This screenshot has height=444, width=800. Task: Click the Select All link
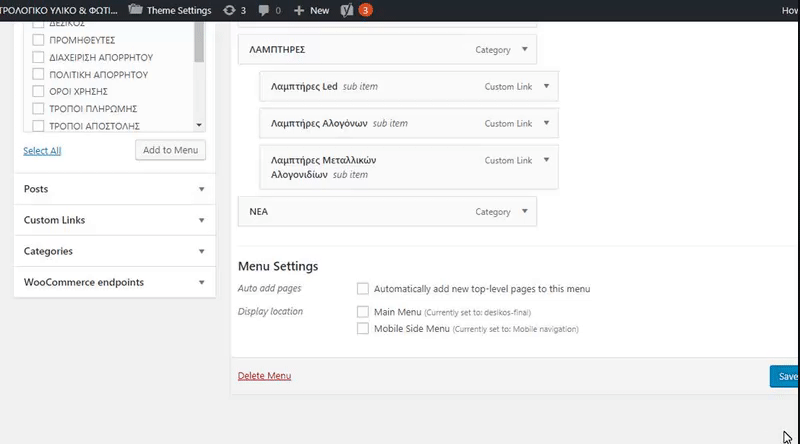pos(42,151)
